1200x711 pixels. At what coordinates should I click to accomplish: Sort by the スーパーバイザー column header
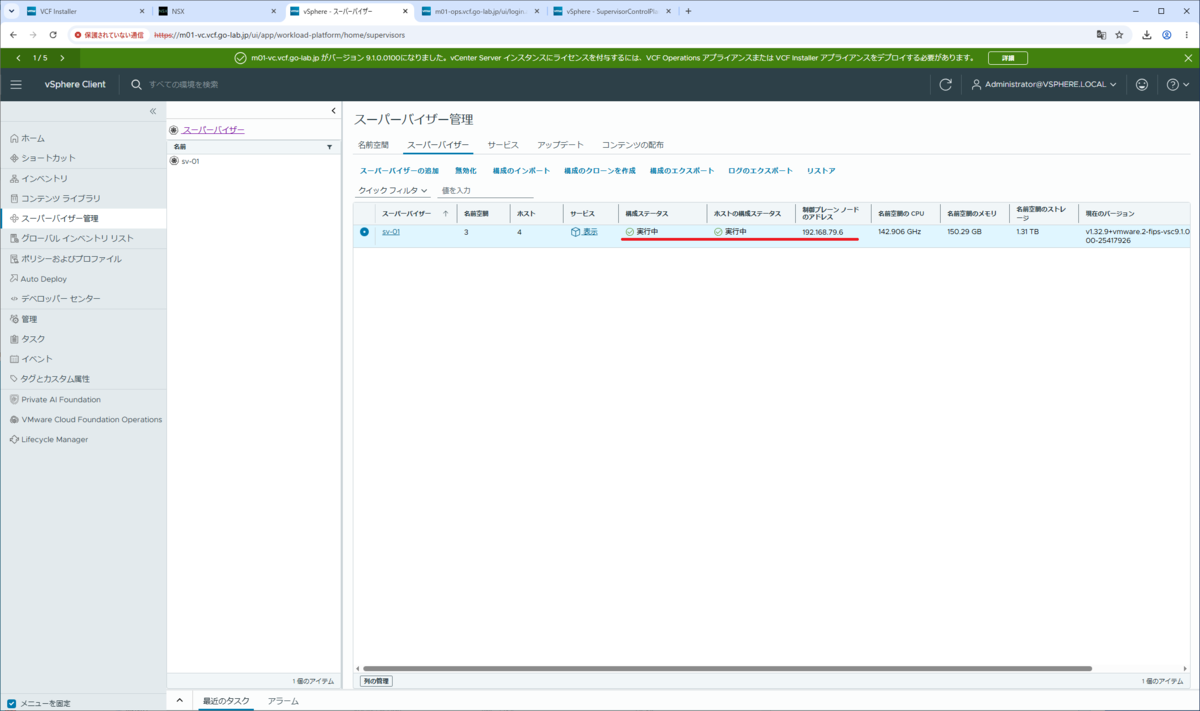[x=406, y=213]
